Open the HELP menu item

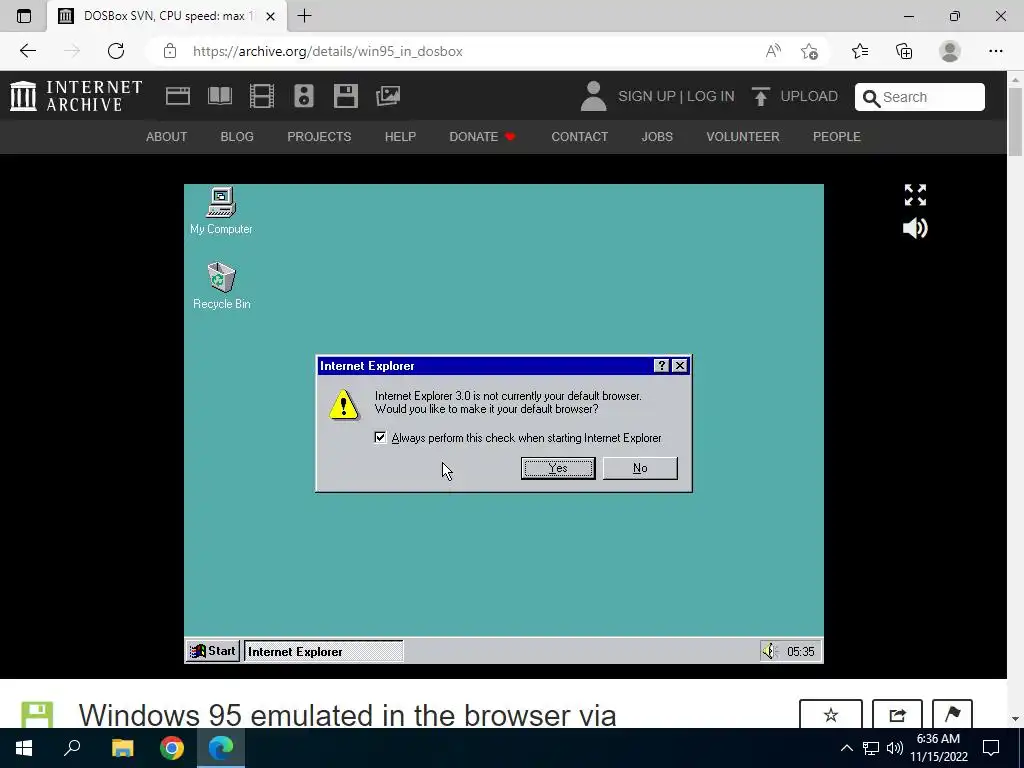400,136
